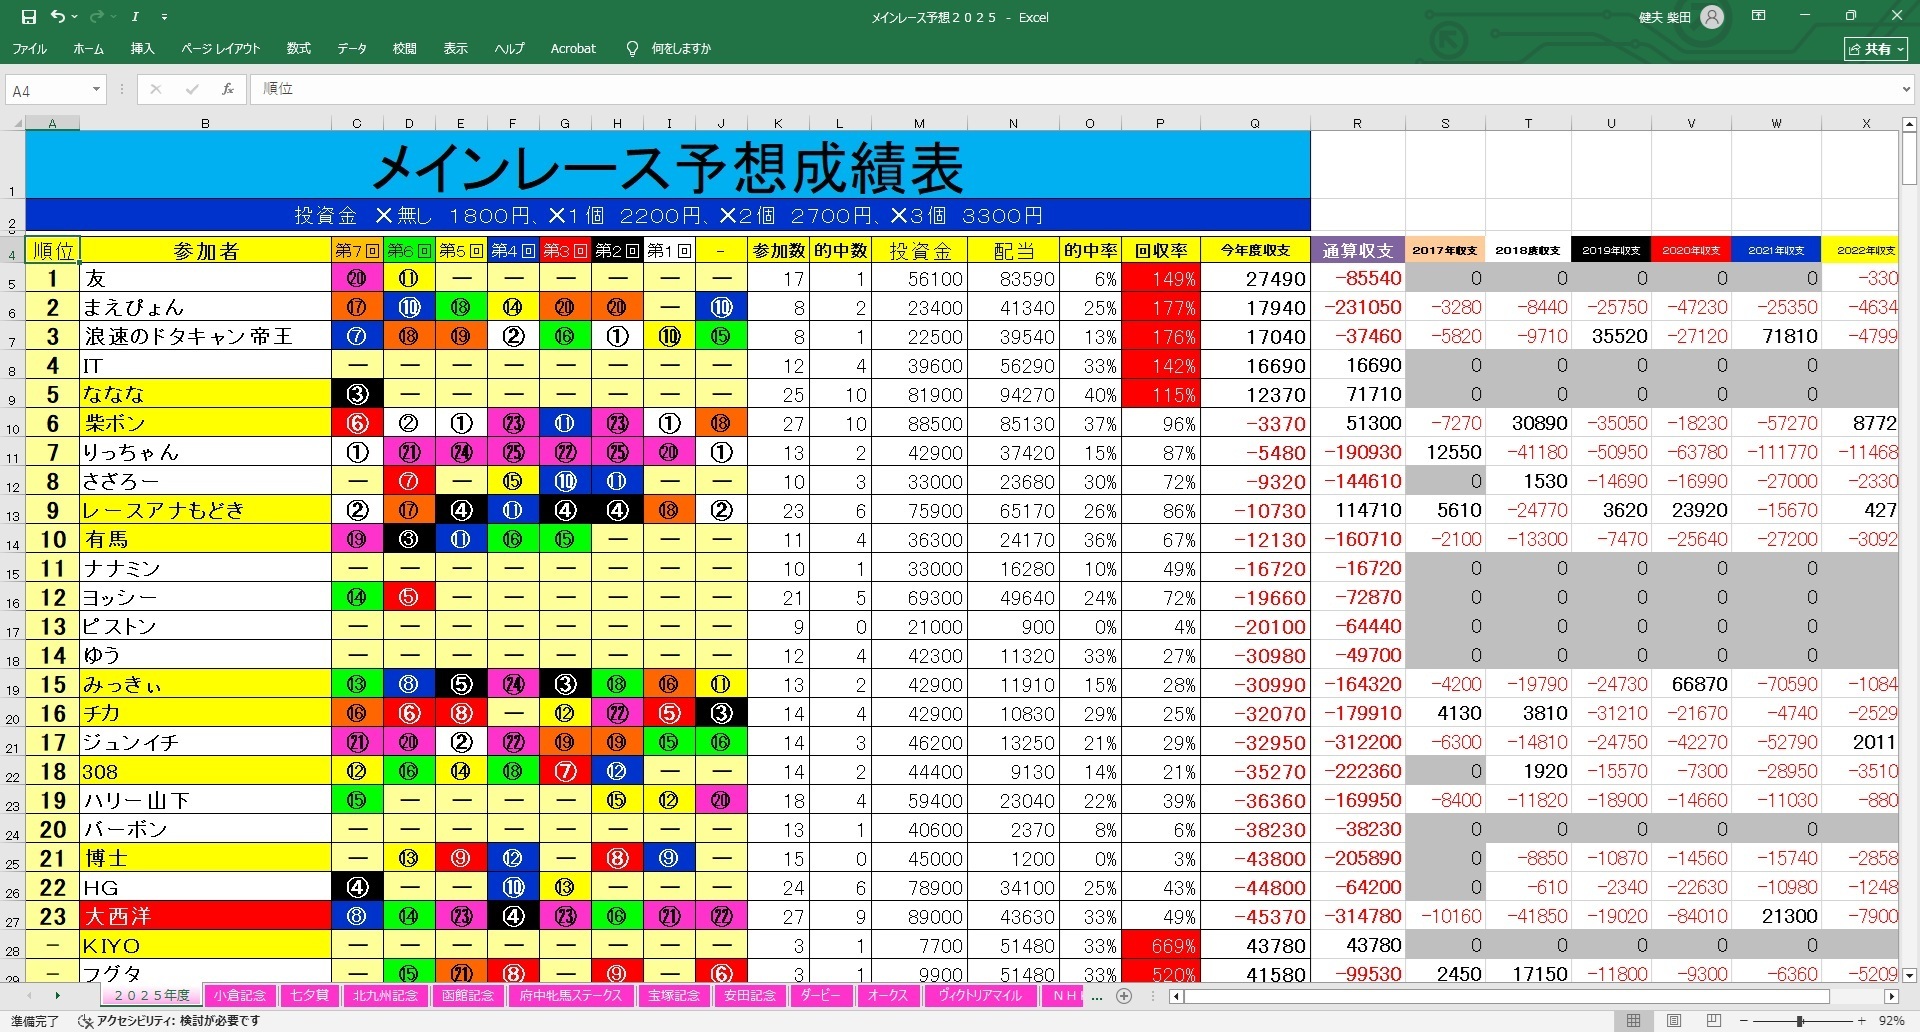Click the zoom in plus icon
The height and width of the screenshot is (1032, 1920).
pyautogui.click(x=1862, y=1021)
